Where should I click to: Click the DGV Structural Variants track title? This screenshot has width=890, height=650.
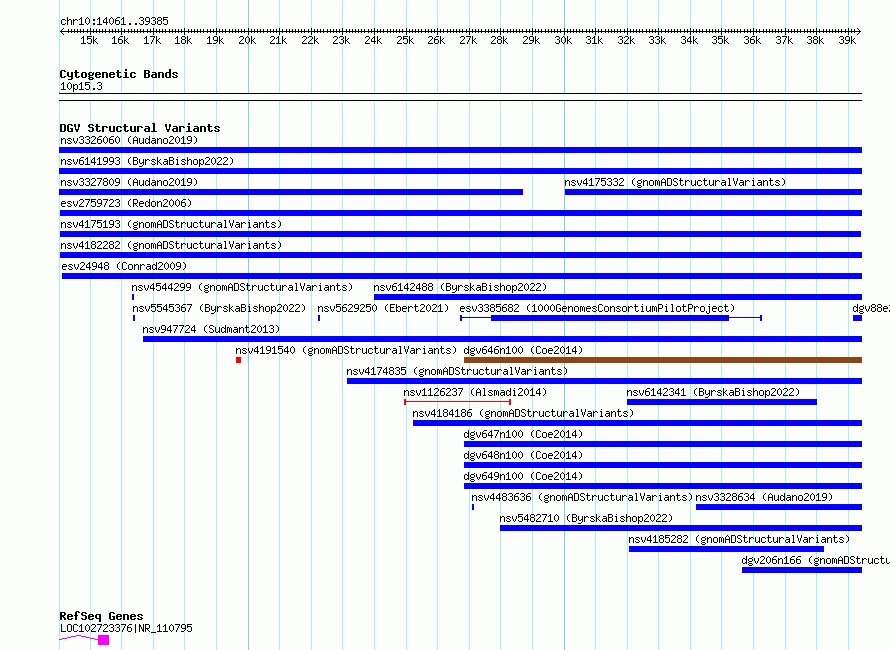(140, 128)
